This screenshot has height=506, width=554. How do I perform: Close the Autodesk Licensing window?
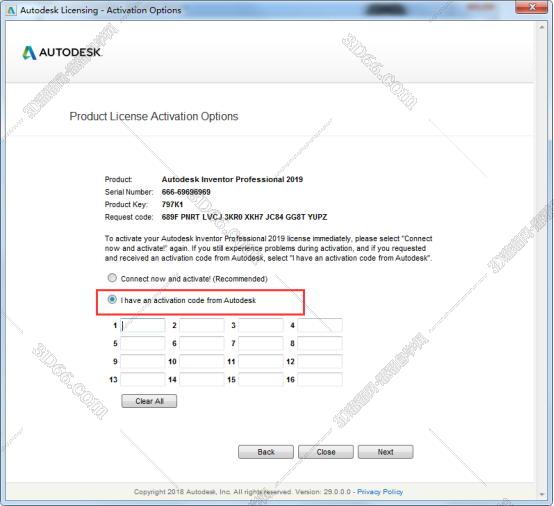click(x=532, y=7)
